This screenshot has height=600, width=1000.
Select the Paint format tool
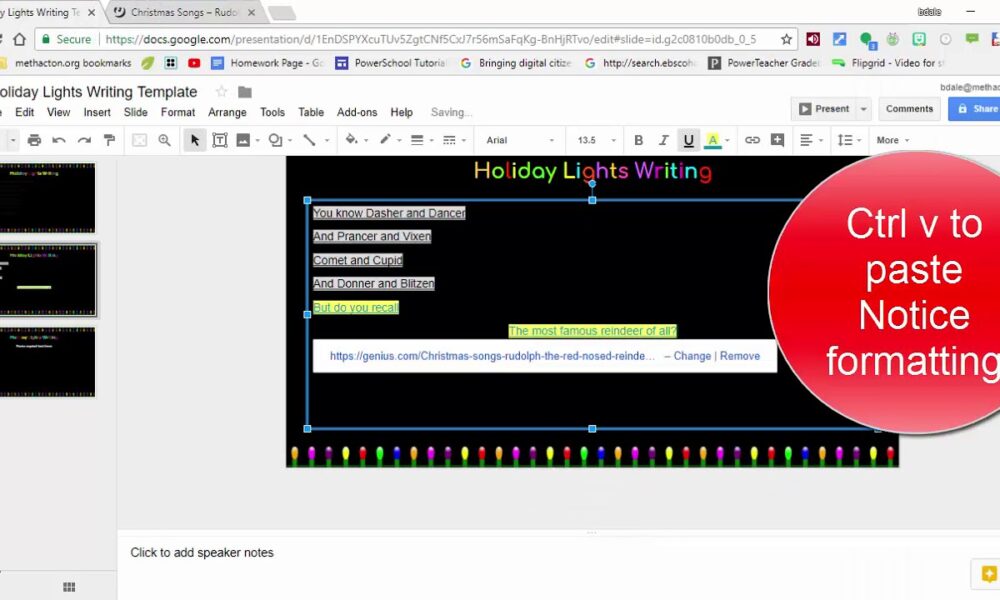(x=110, y=140)
